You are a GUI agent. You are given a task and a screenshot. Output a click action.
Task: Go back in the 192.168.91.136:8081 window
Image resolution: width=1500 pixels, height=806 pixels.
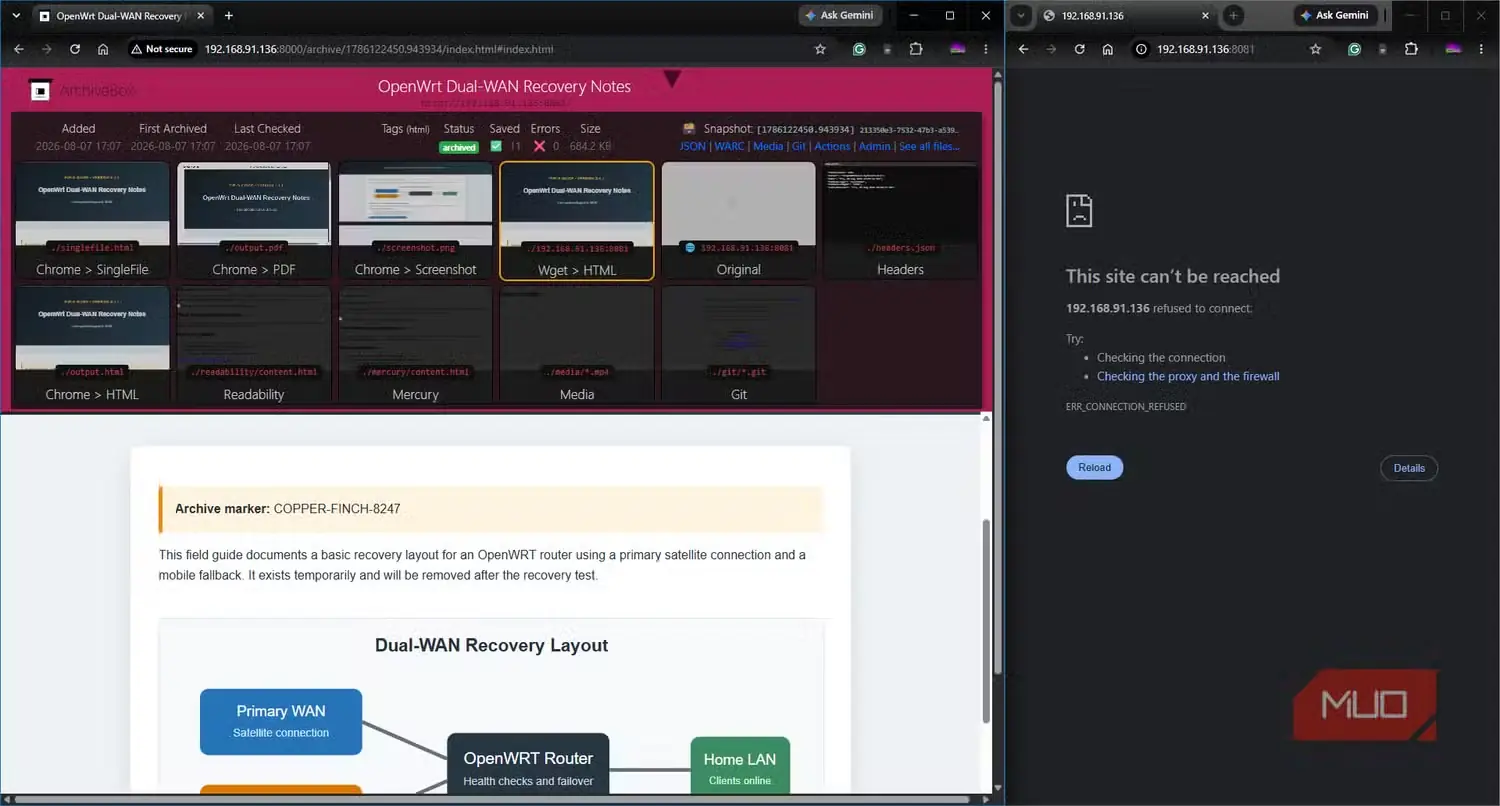1023,49
